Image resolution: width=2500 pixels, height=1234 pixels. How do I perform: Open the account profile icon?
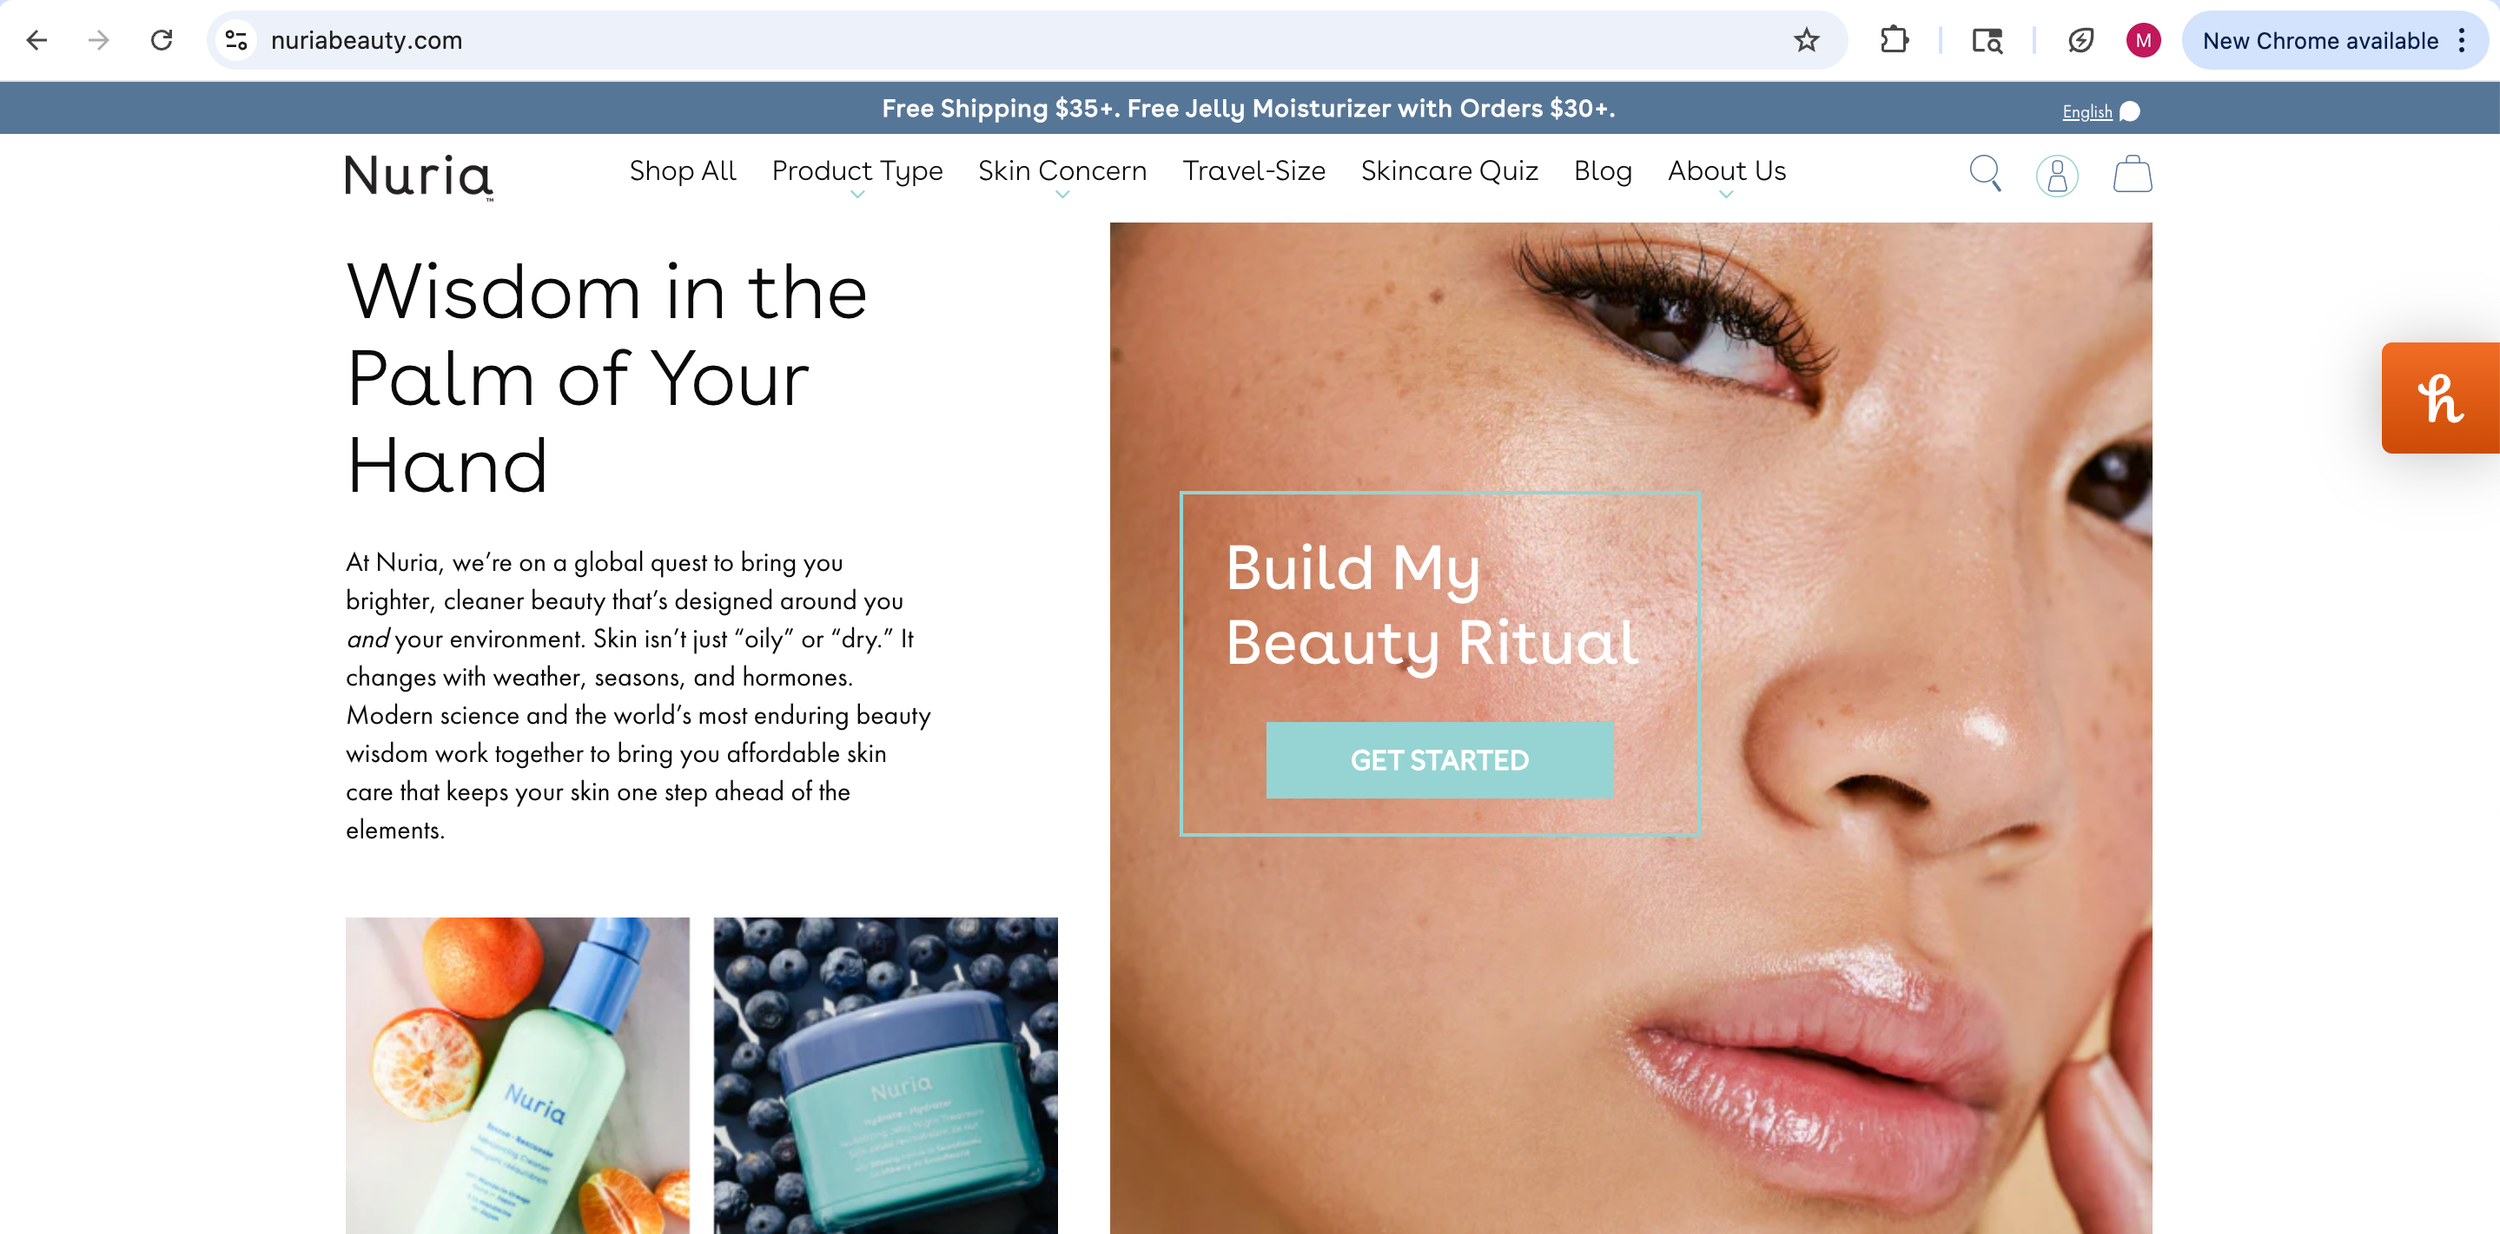(x=2057, y=176)
